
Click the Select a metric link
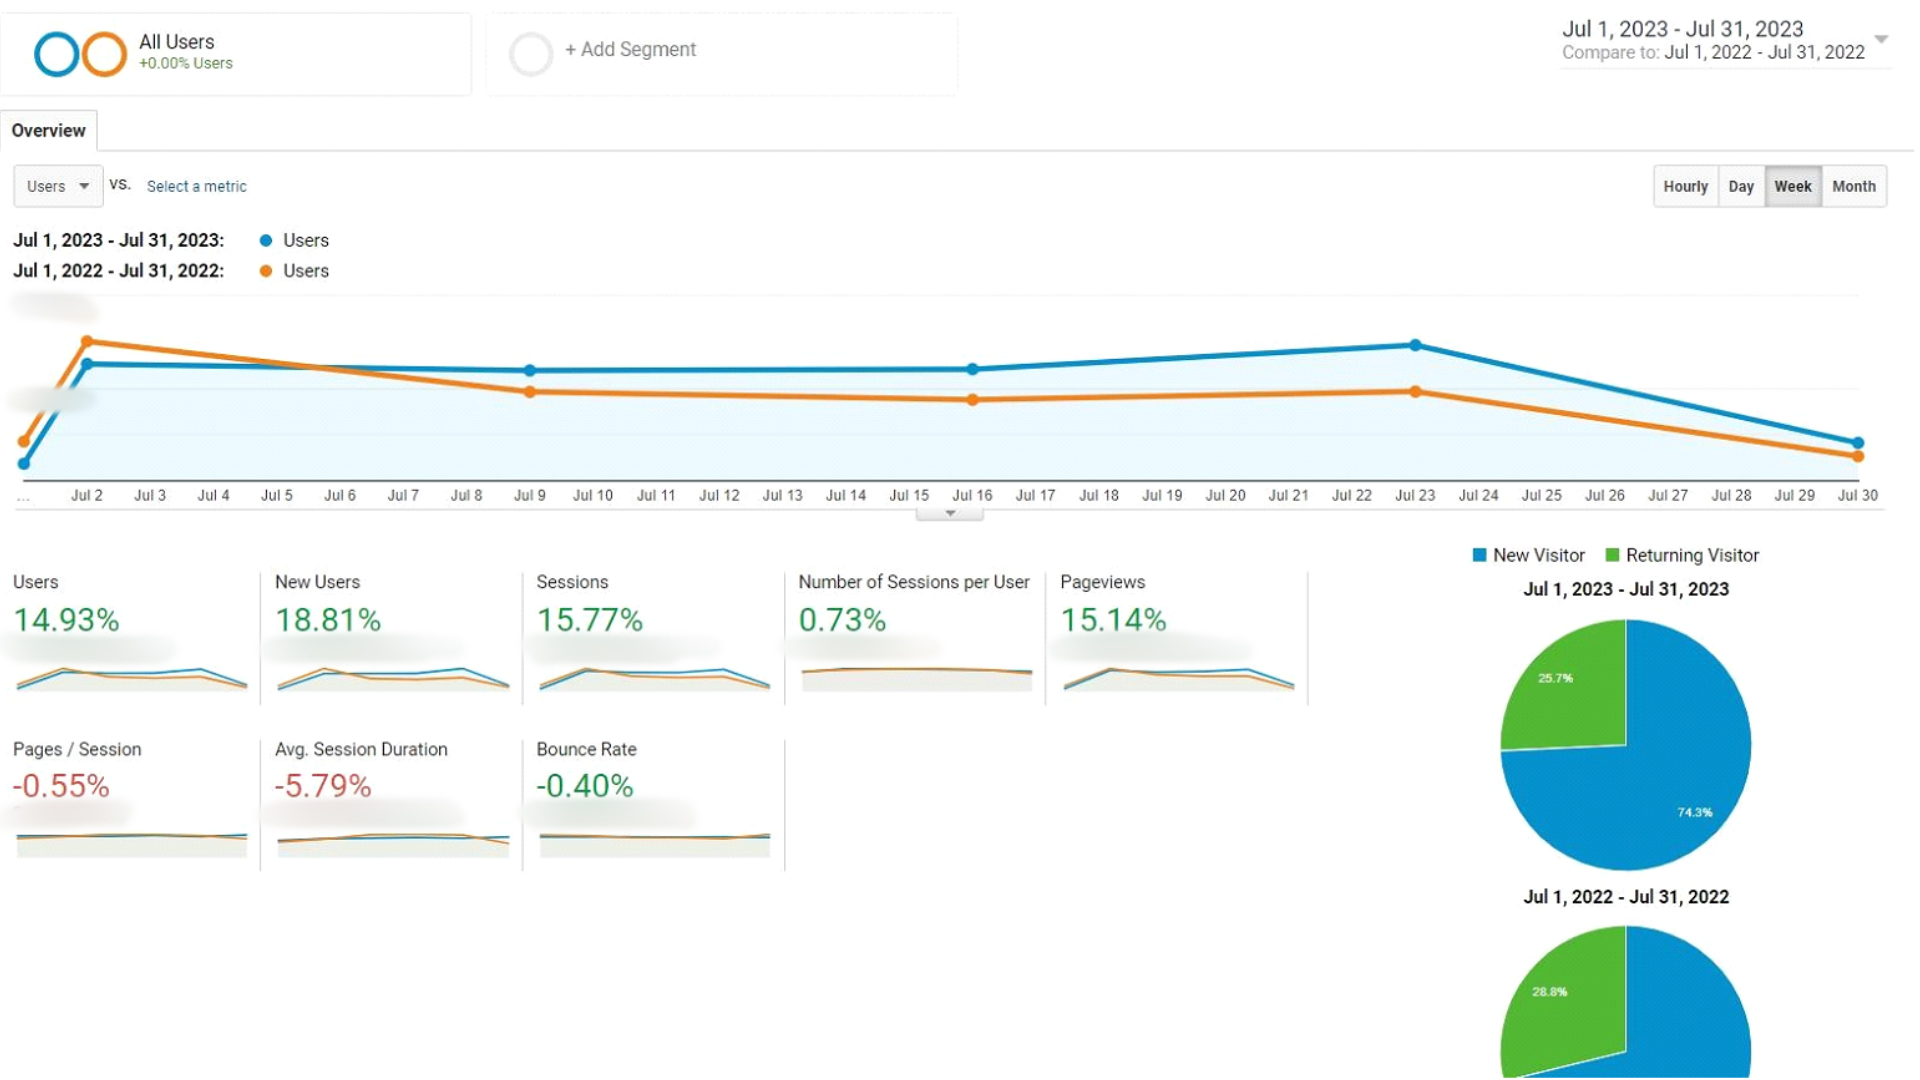point(196,187)
